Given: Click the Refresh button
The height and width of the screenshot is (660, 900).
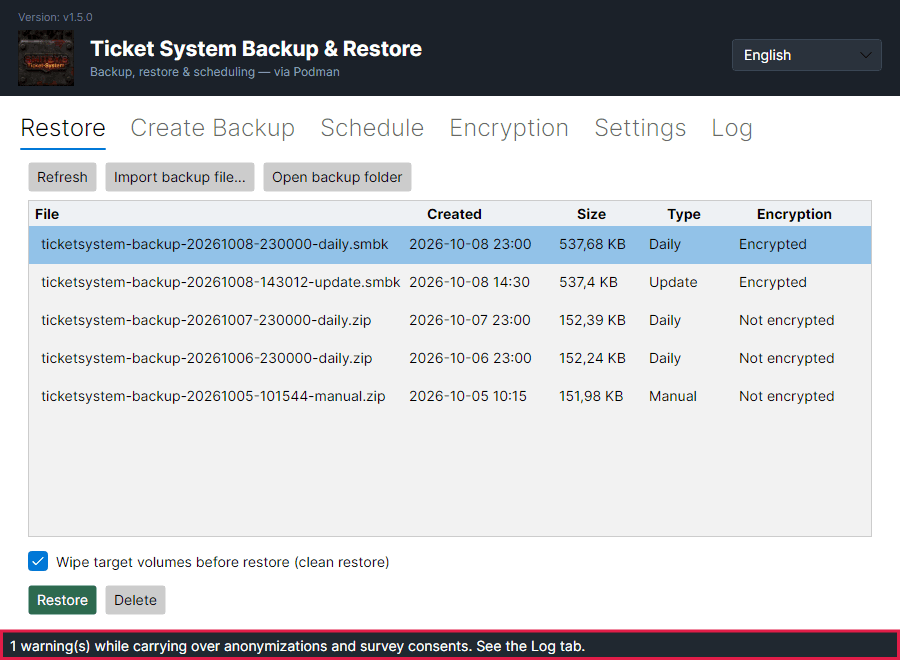Looking at the screenshot, I should [x=63, y=177].
